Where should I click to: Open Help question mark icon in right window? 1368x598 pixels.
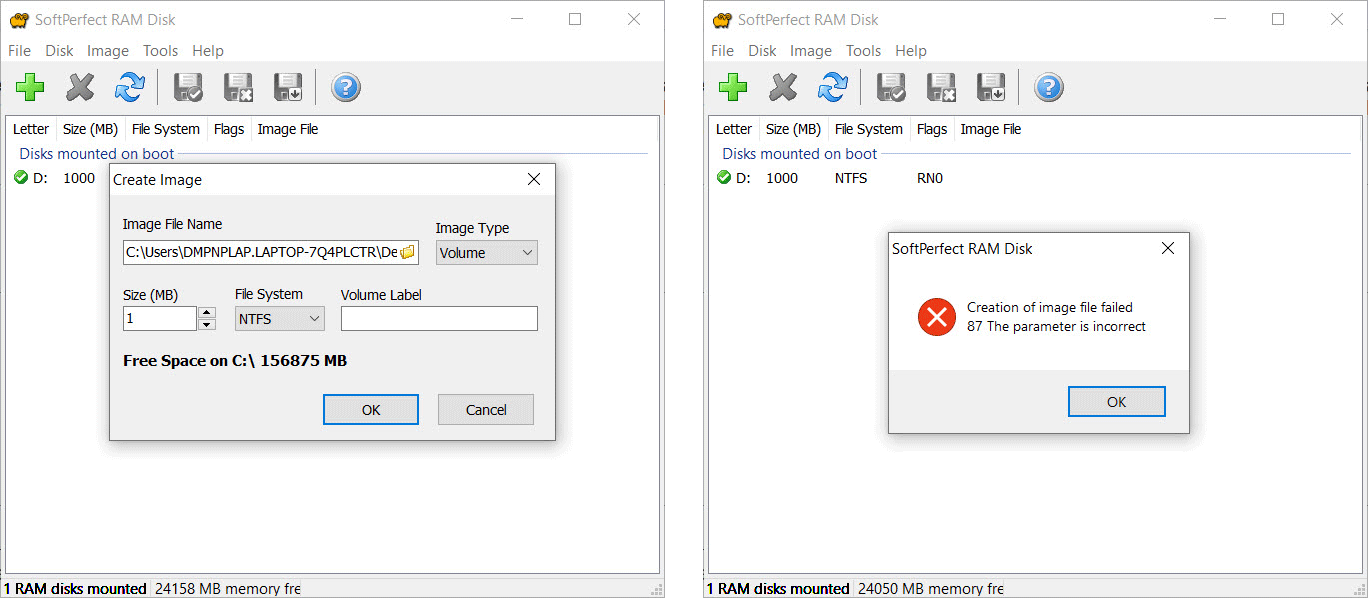pos(1048,88)
